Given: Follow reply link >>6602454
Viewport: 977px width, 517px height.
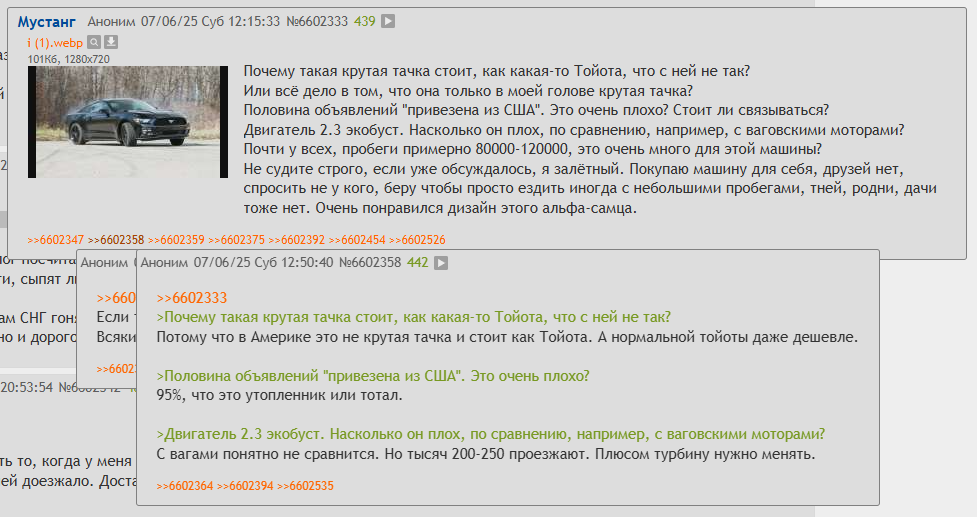Looking at the screenshot, I should (357, 240).
